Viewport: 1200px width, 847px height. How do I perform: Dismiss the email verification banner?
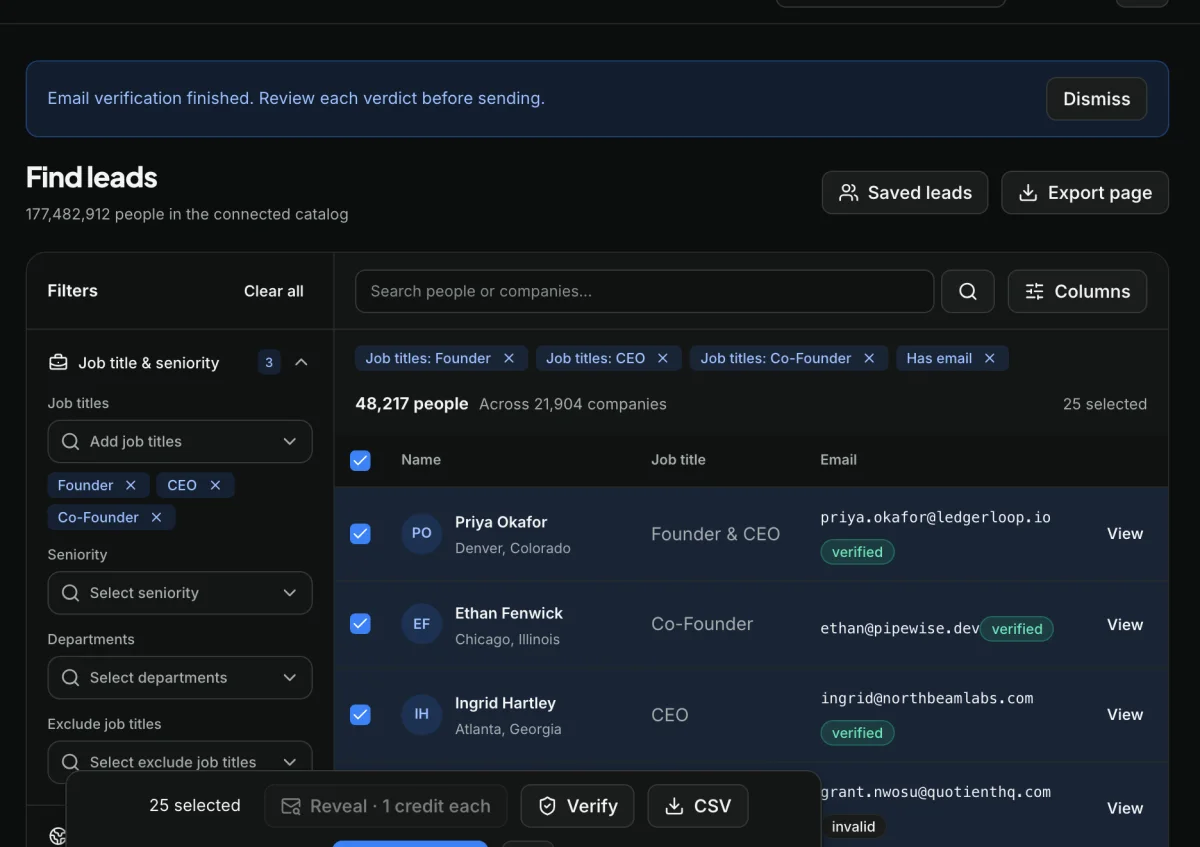click(x=1096, y=99)
